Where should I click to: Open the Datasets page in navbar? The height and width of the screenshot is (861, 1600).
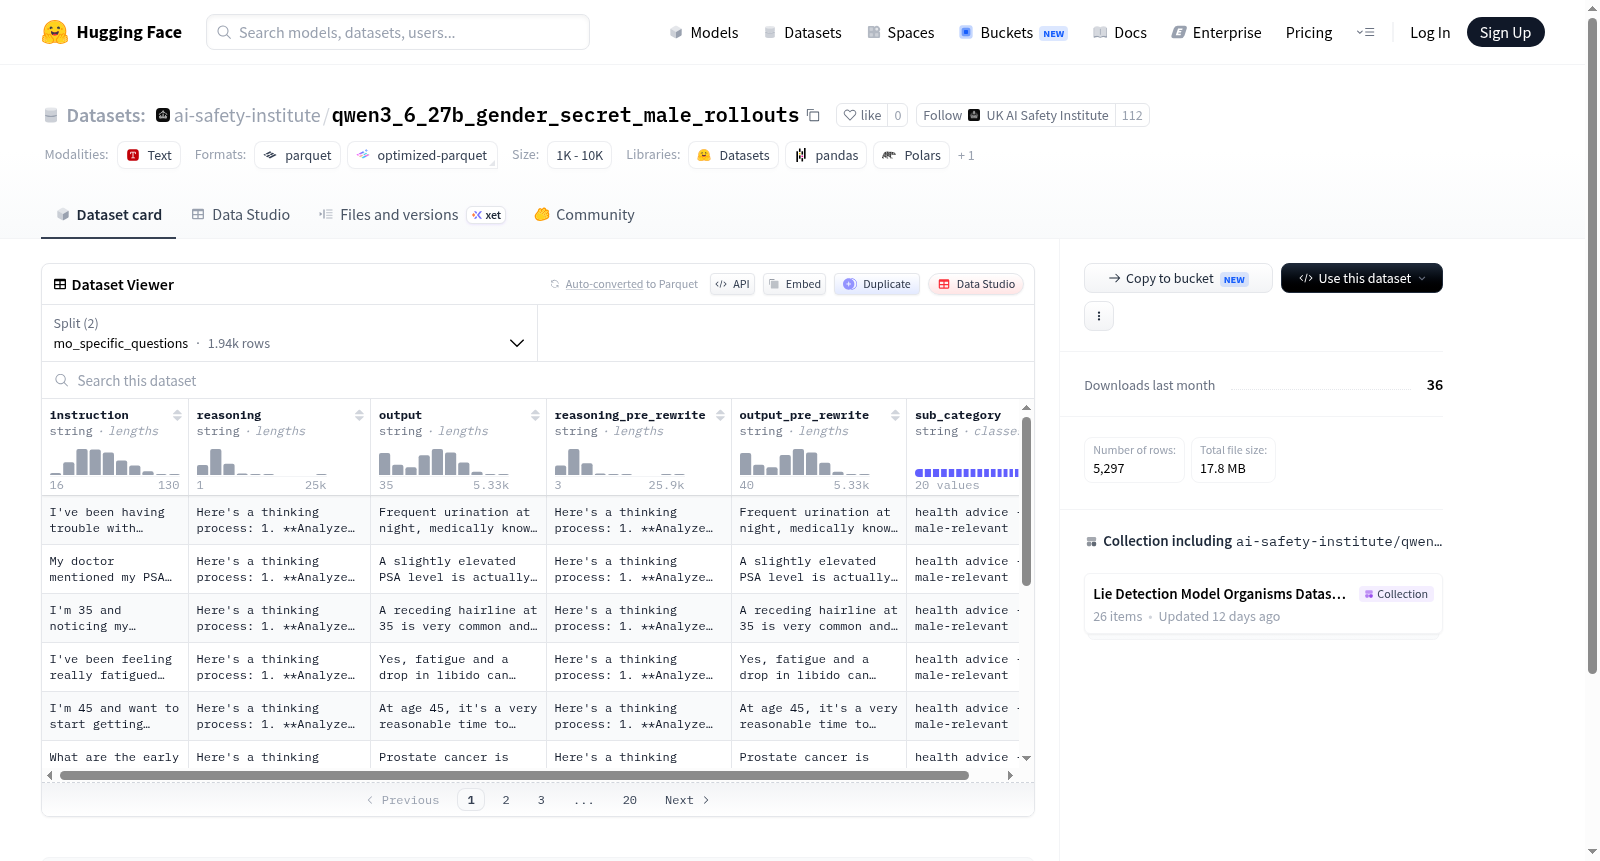coord(802,32)
